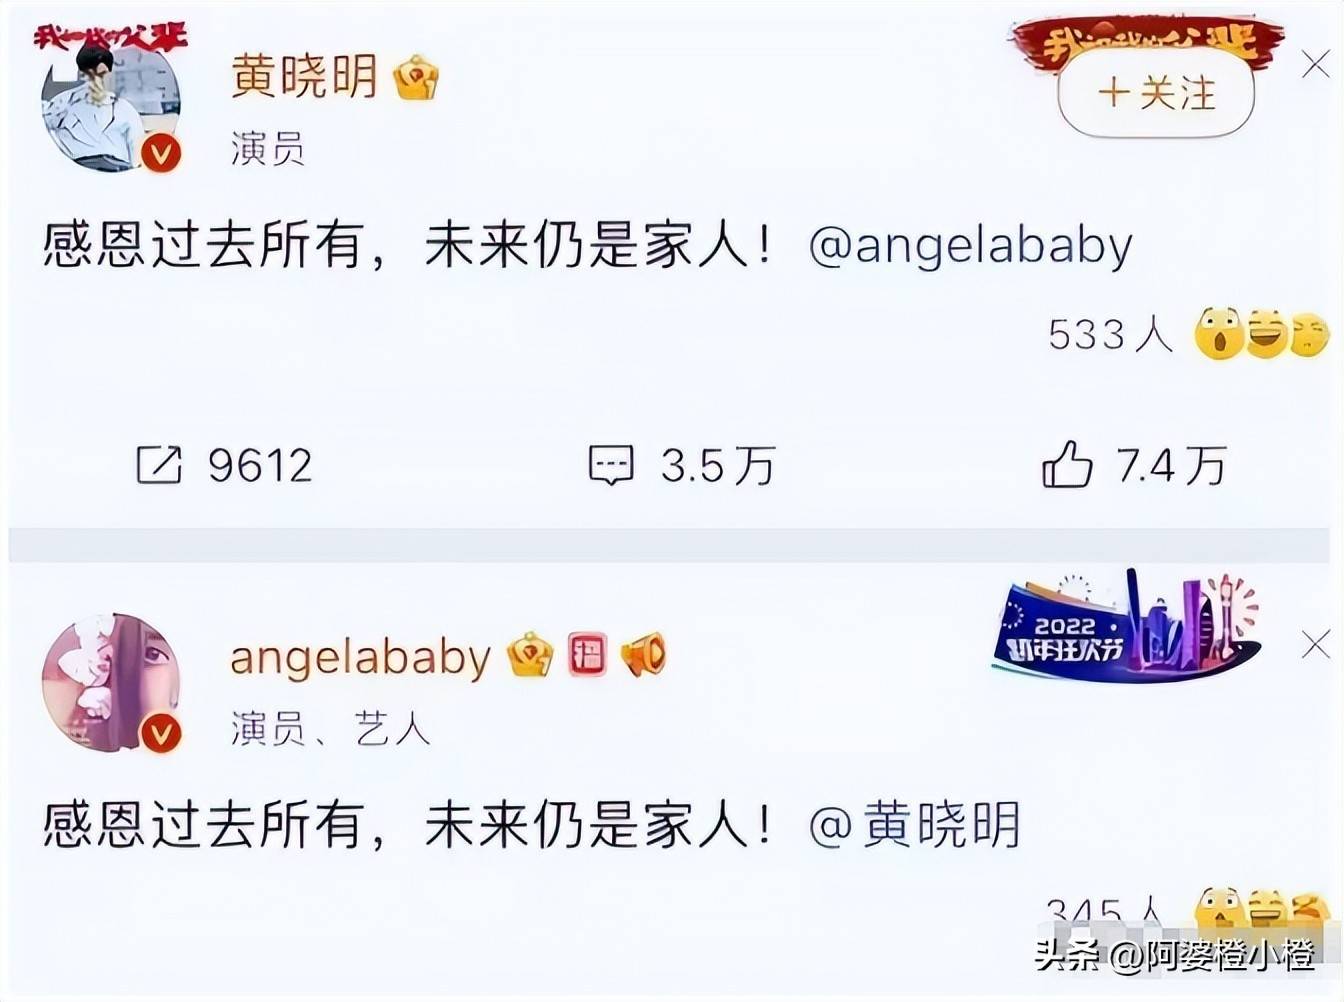This screenshot has width=1344, height=1002.
Task: Open the @angelababy mention link
Action: [970, 246]
